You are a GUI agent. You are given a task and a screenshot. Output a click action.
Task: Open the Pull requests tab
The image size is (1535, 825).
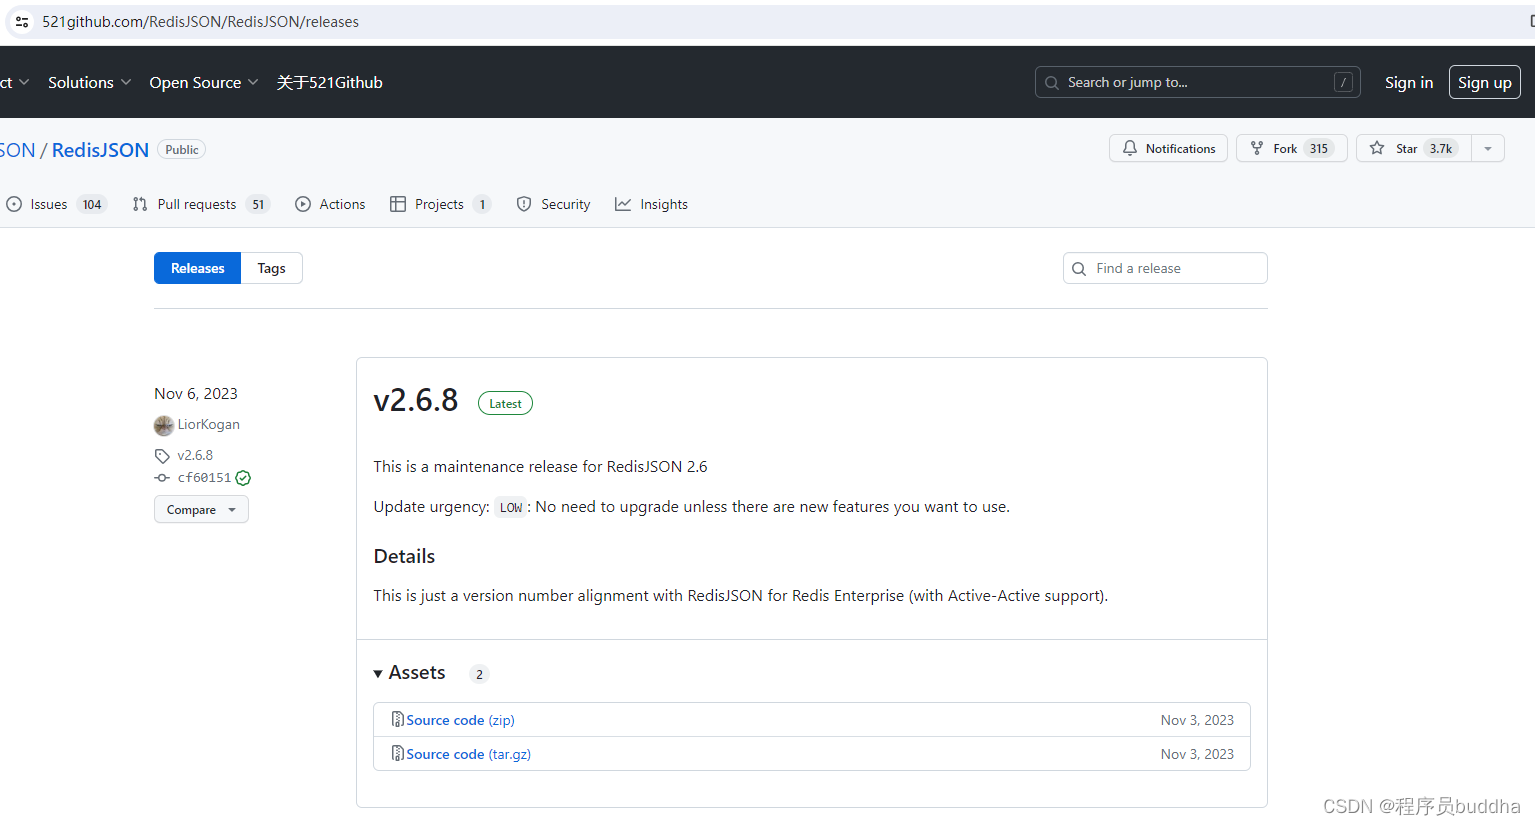tap(201, 204)
